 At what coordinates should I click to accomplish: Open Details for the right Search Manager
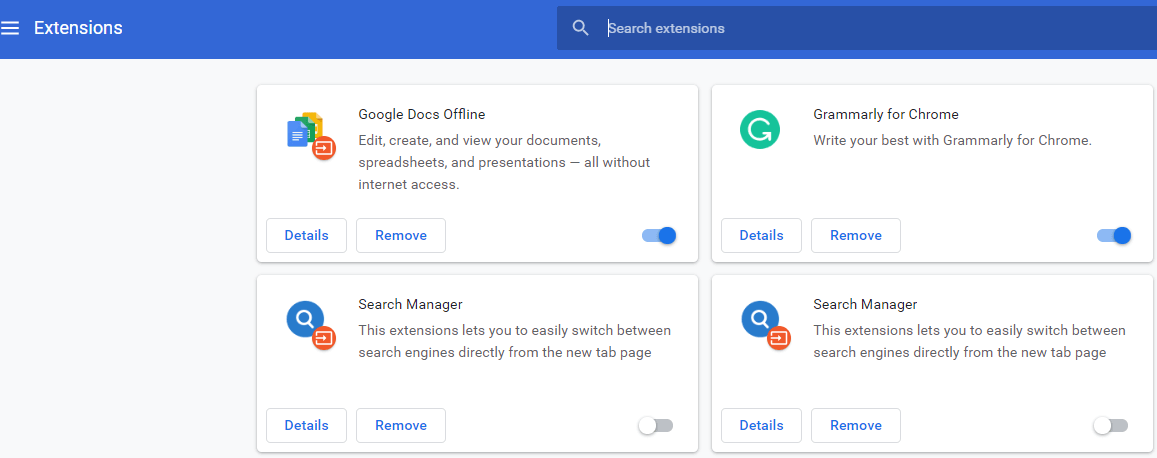coord(761,426)
